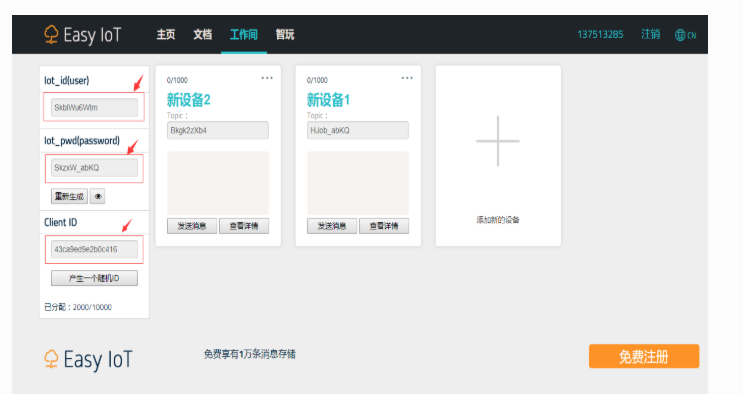Click the 已分配 2000/10000 text
Image resolution: width=743 pixels, height=394 pixels.
pos(78,307)
